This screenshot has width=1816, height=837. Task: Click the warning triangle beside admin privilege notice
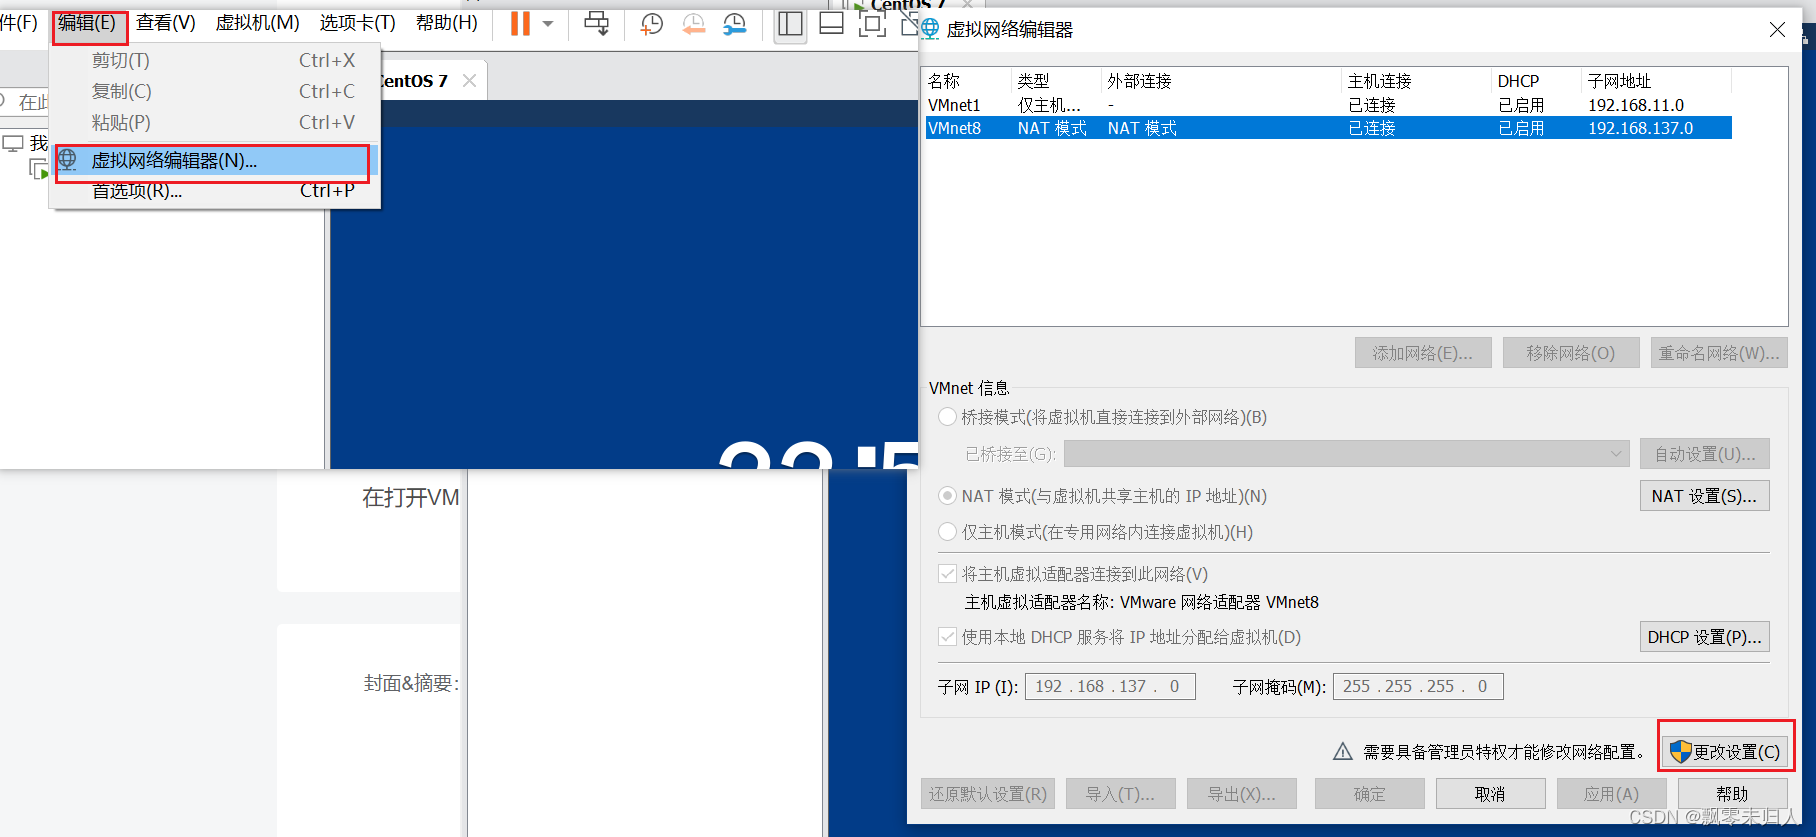point(1343,751)
